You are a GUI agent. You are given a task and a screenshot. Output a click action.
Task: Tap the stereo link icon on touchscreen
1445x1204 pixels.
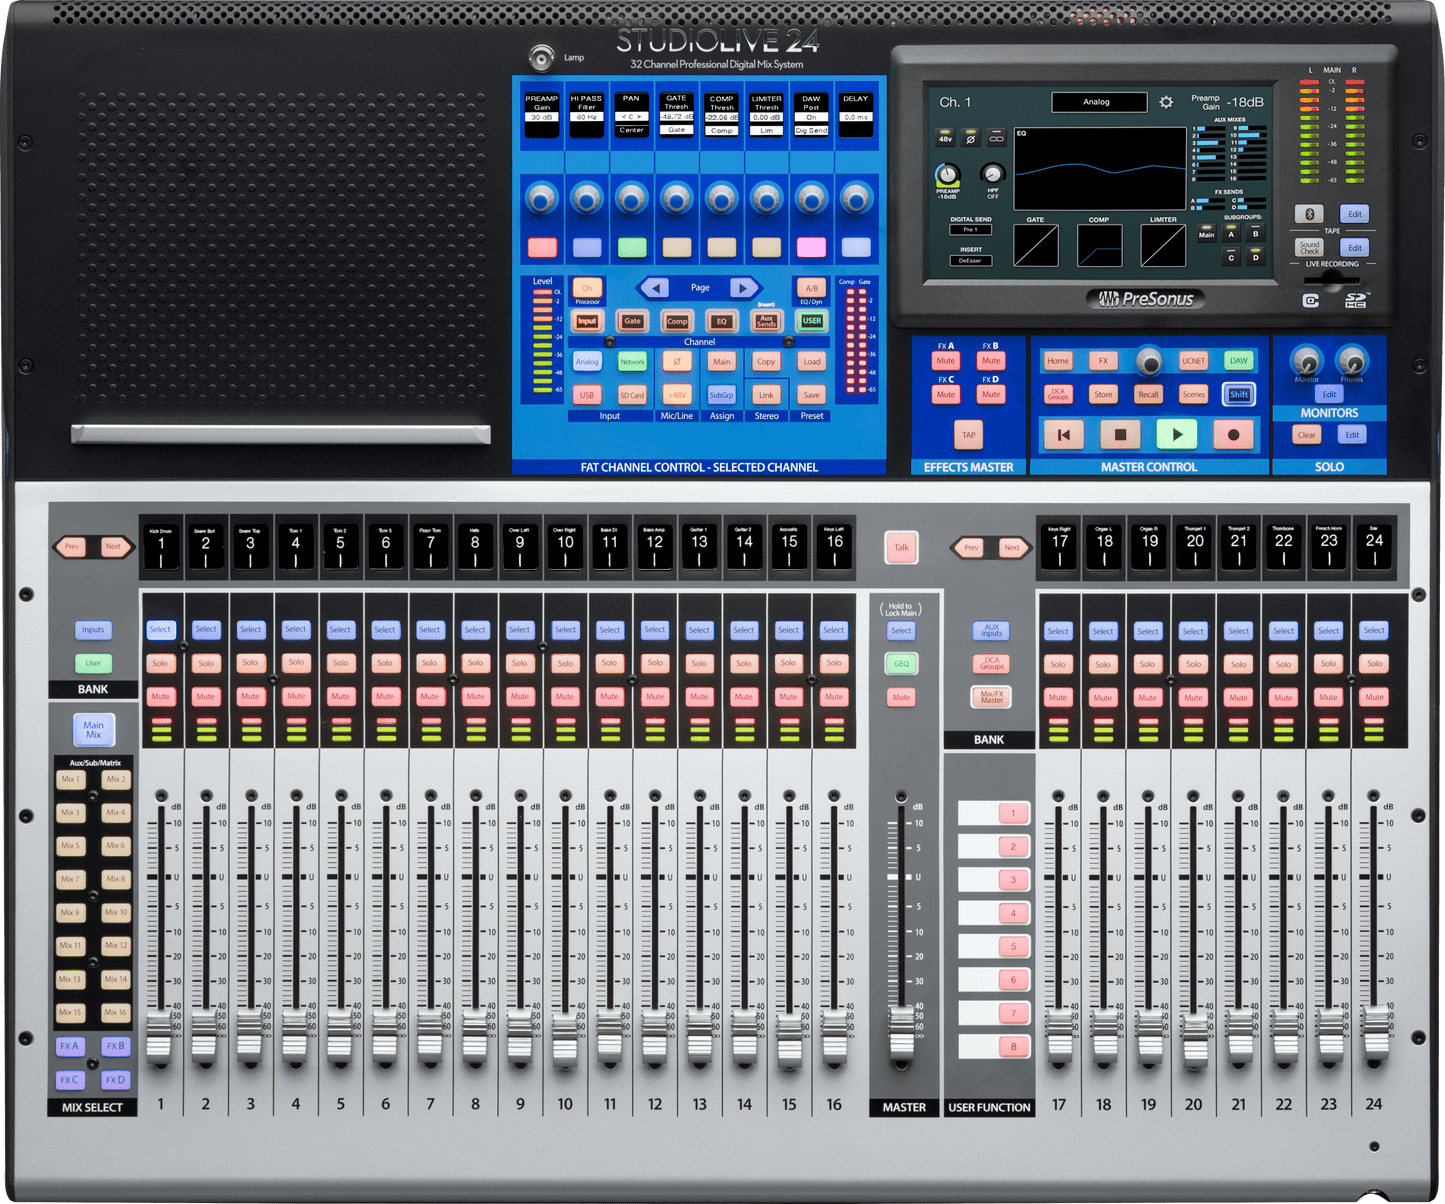pos(997,137)
